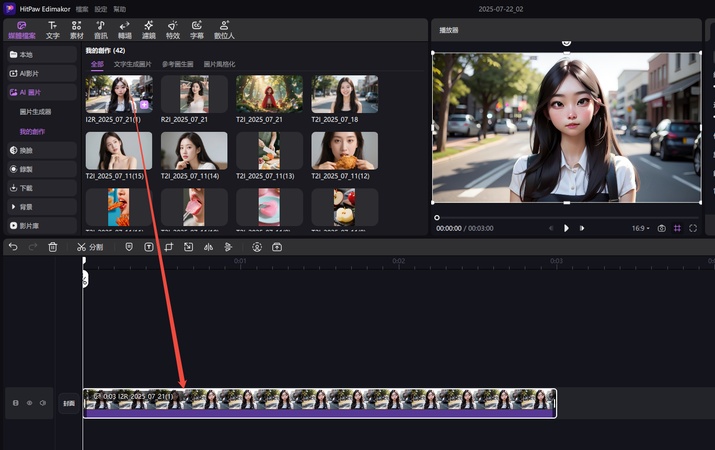Filter by 文字生成圖片
The height and width of the screenshot is (450, 715).
point(133,64)
